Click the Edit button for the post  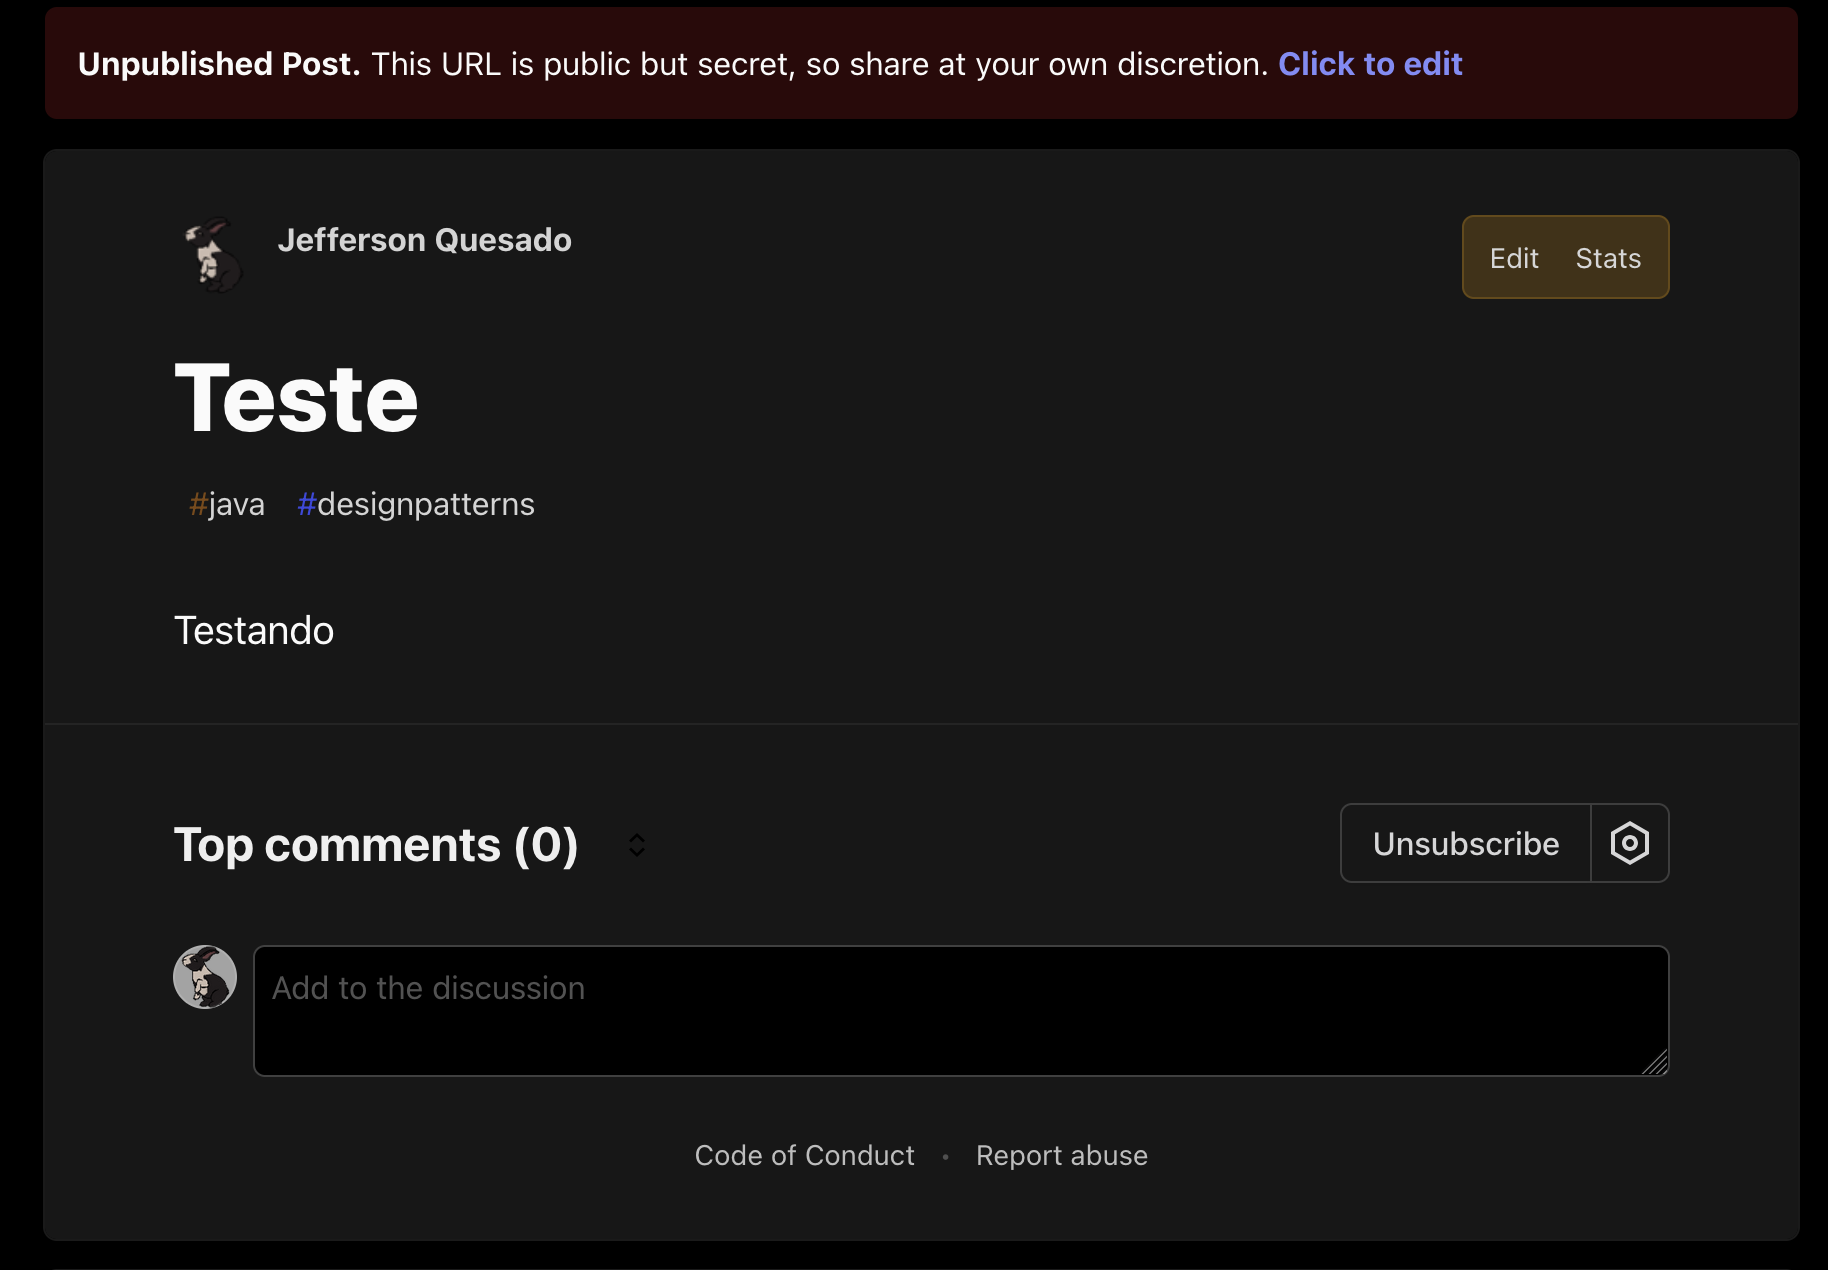pos(1514,258)
